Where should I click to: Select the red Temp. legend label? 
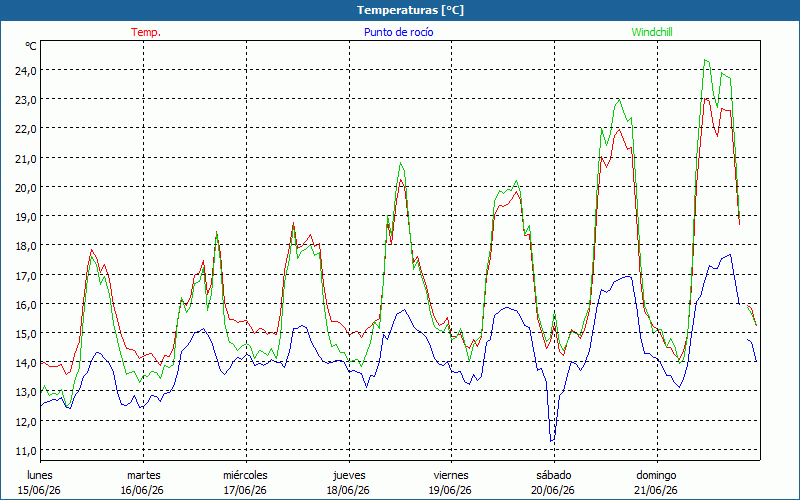146,32
